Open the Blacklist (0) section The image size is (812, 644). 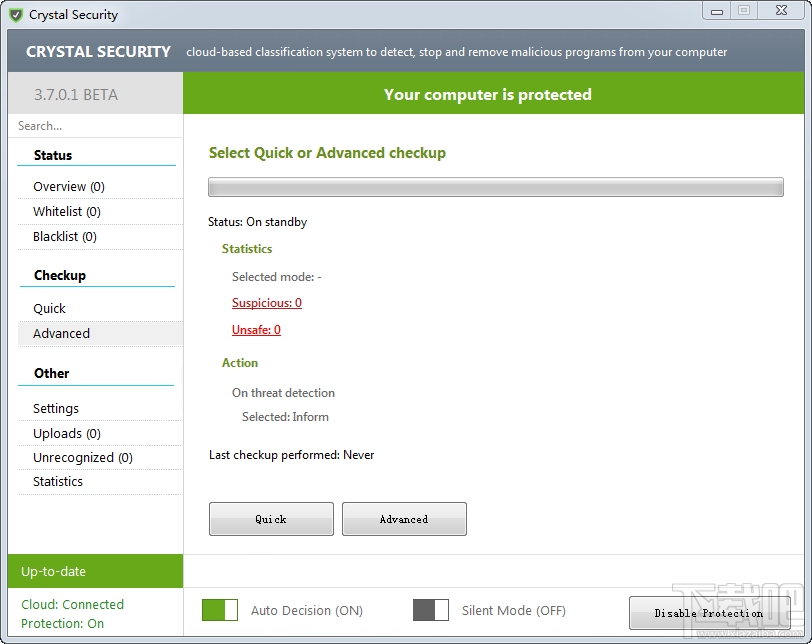[65, 236]
